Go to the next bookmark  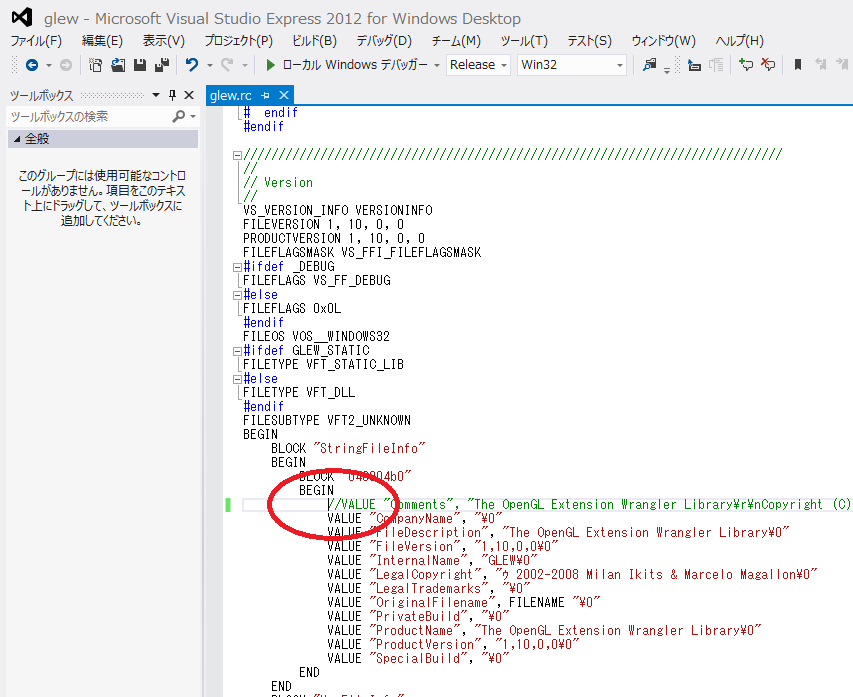pyautogui.click(x=842, y=65)
